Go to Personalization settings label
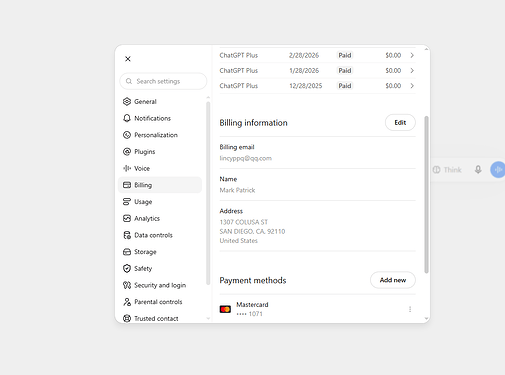Image resolution: width=505 pixels, height=375 pixels. coord(156,135)
